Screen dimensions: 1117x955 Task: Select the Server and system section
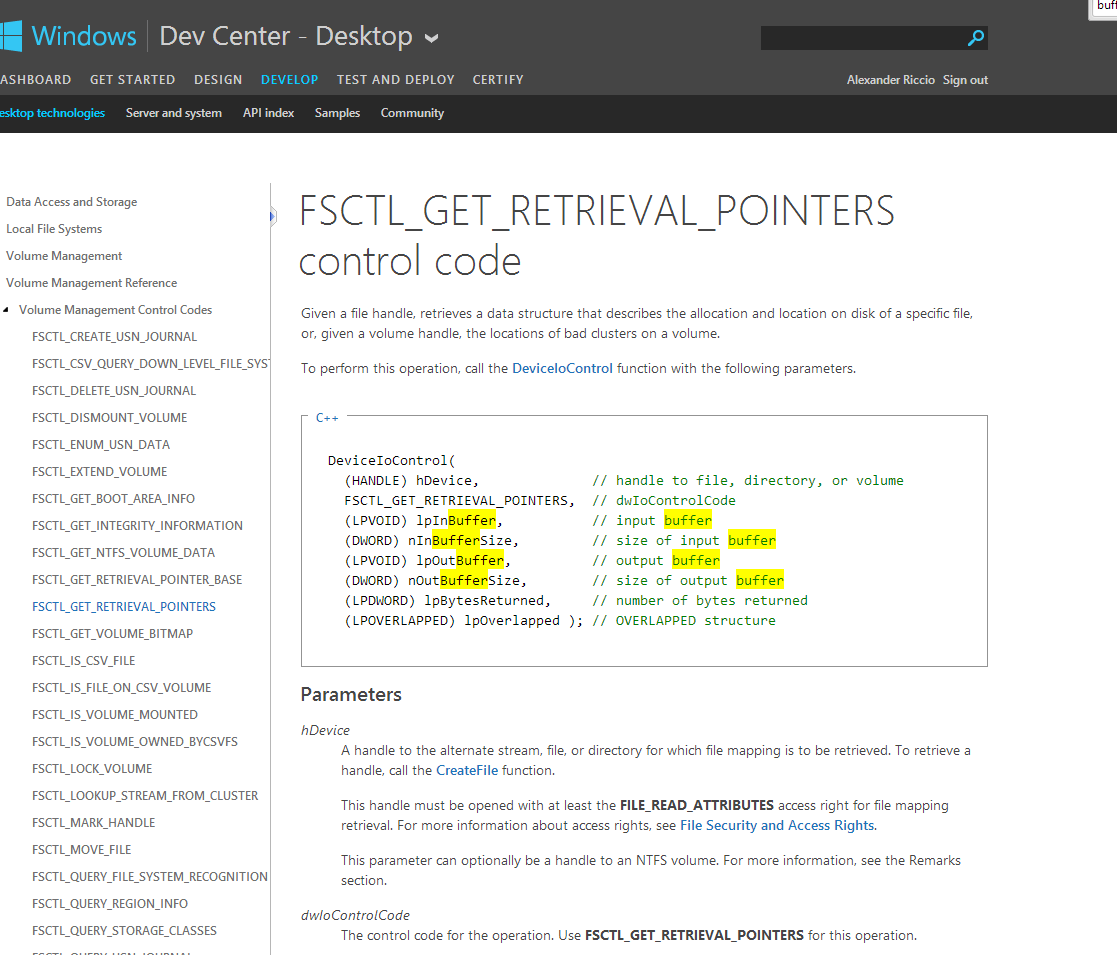click(x=173, y=113)
